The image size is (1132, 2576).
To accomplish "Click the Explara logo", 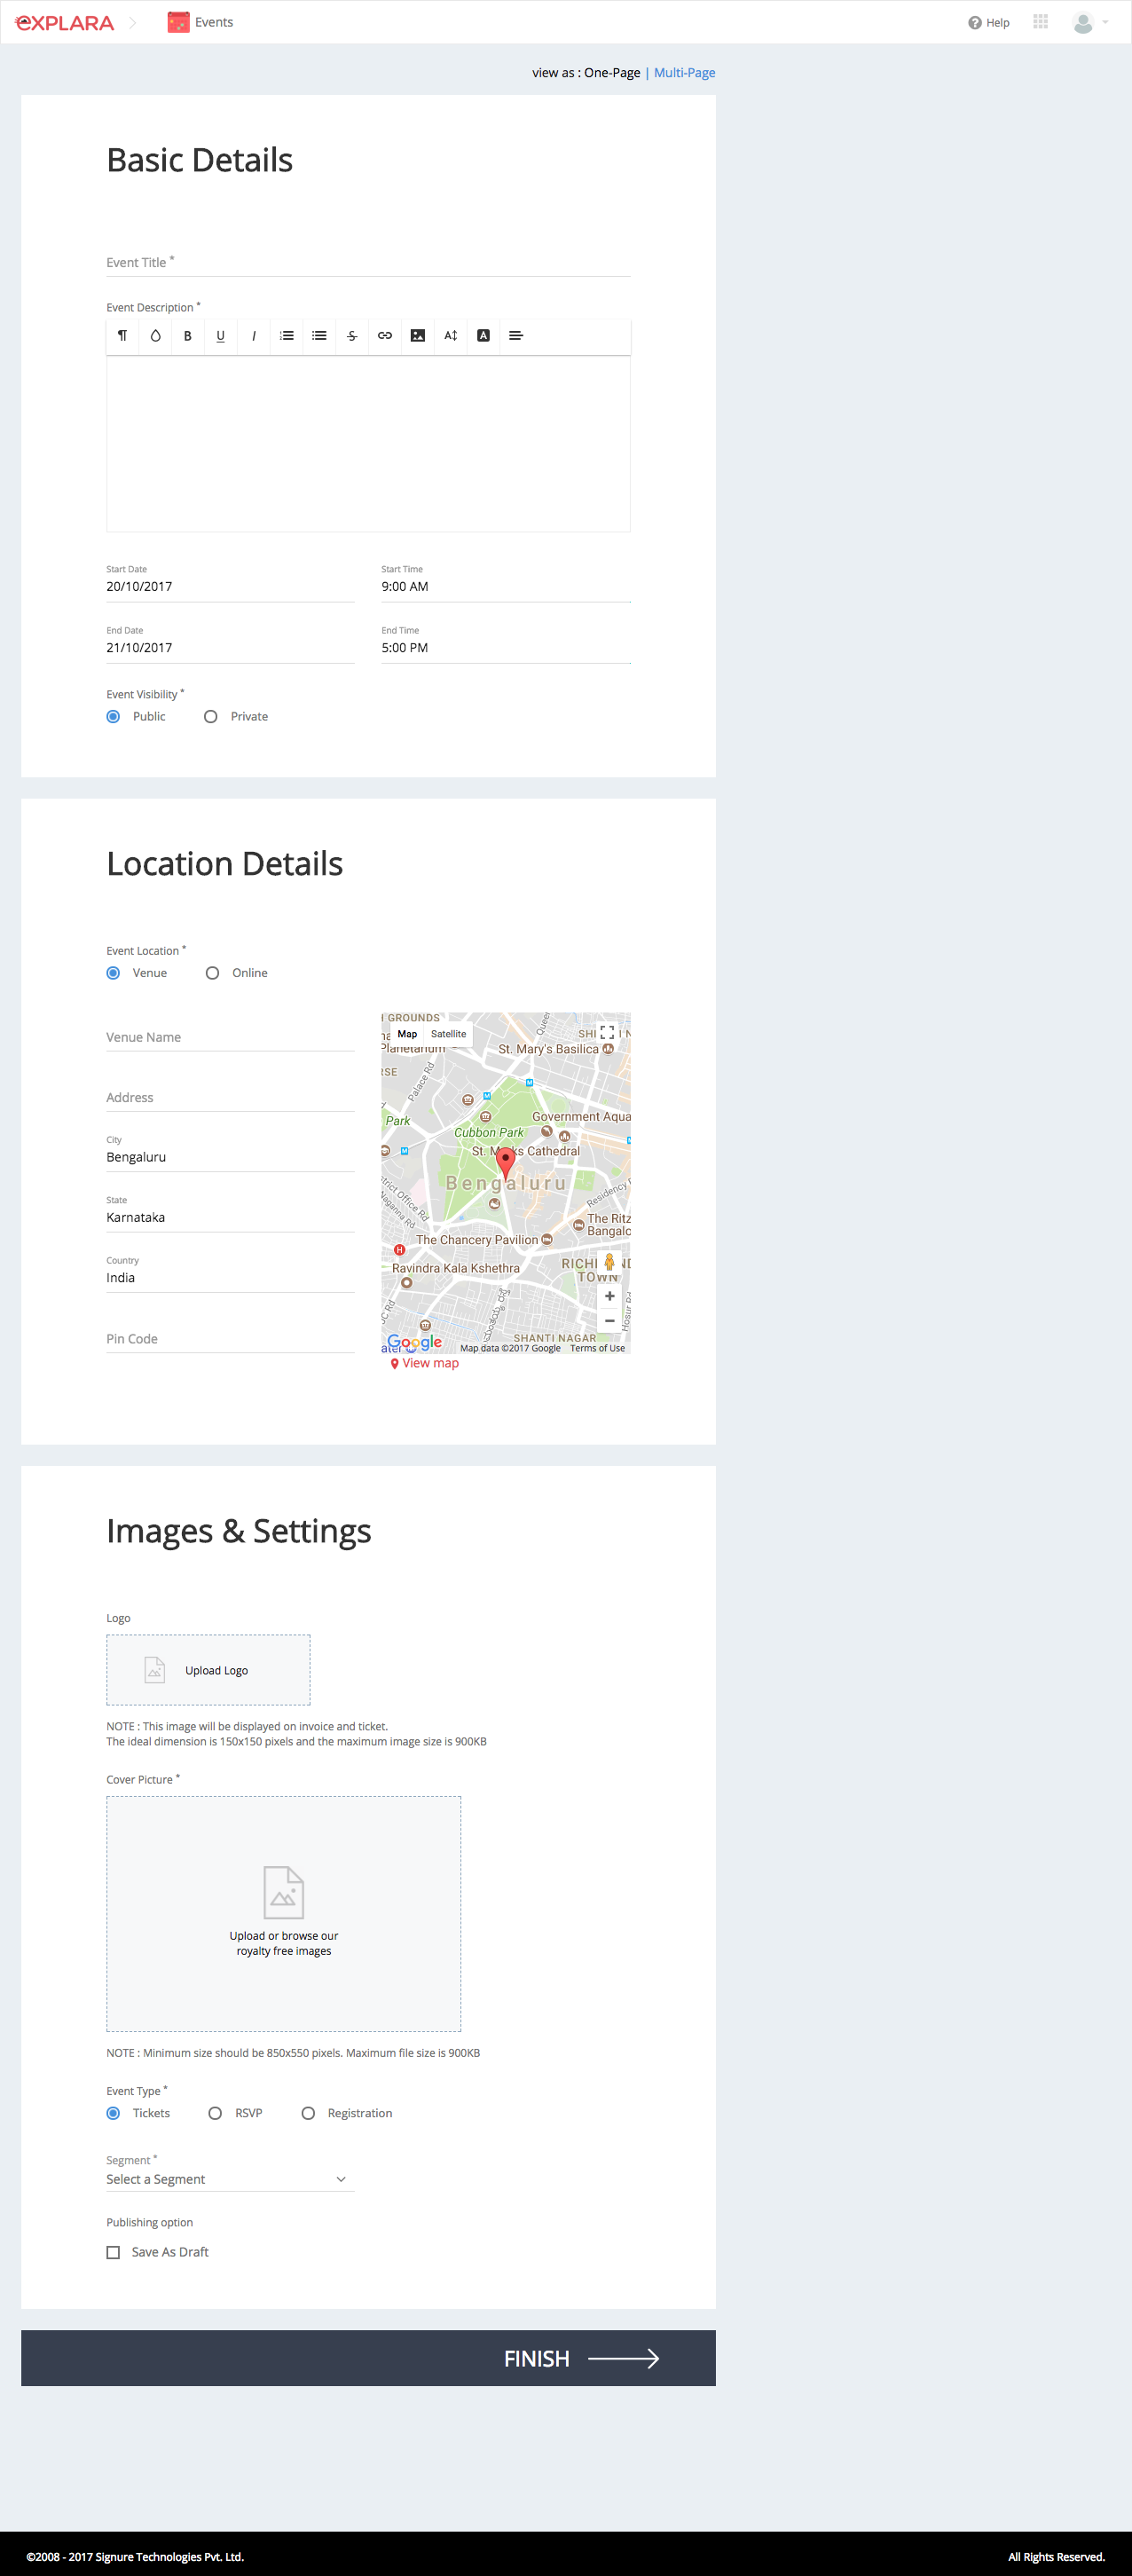I will (64, 22).
